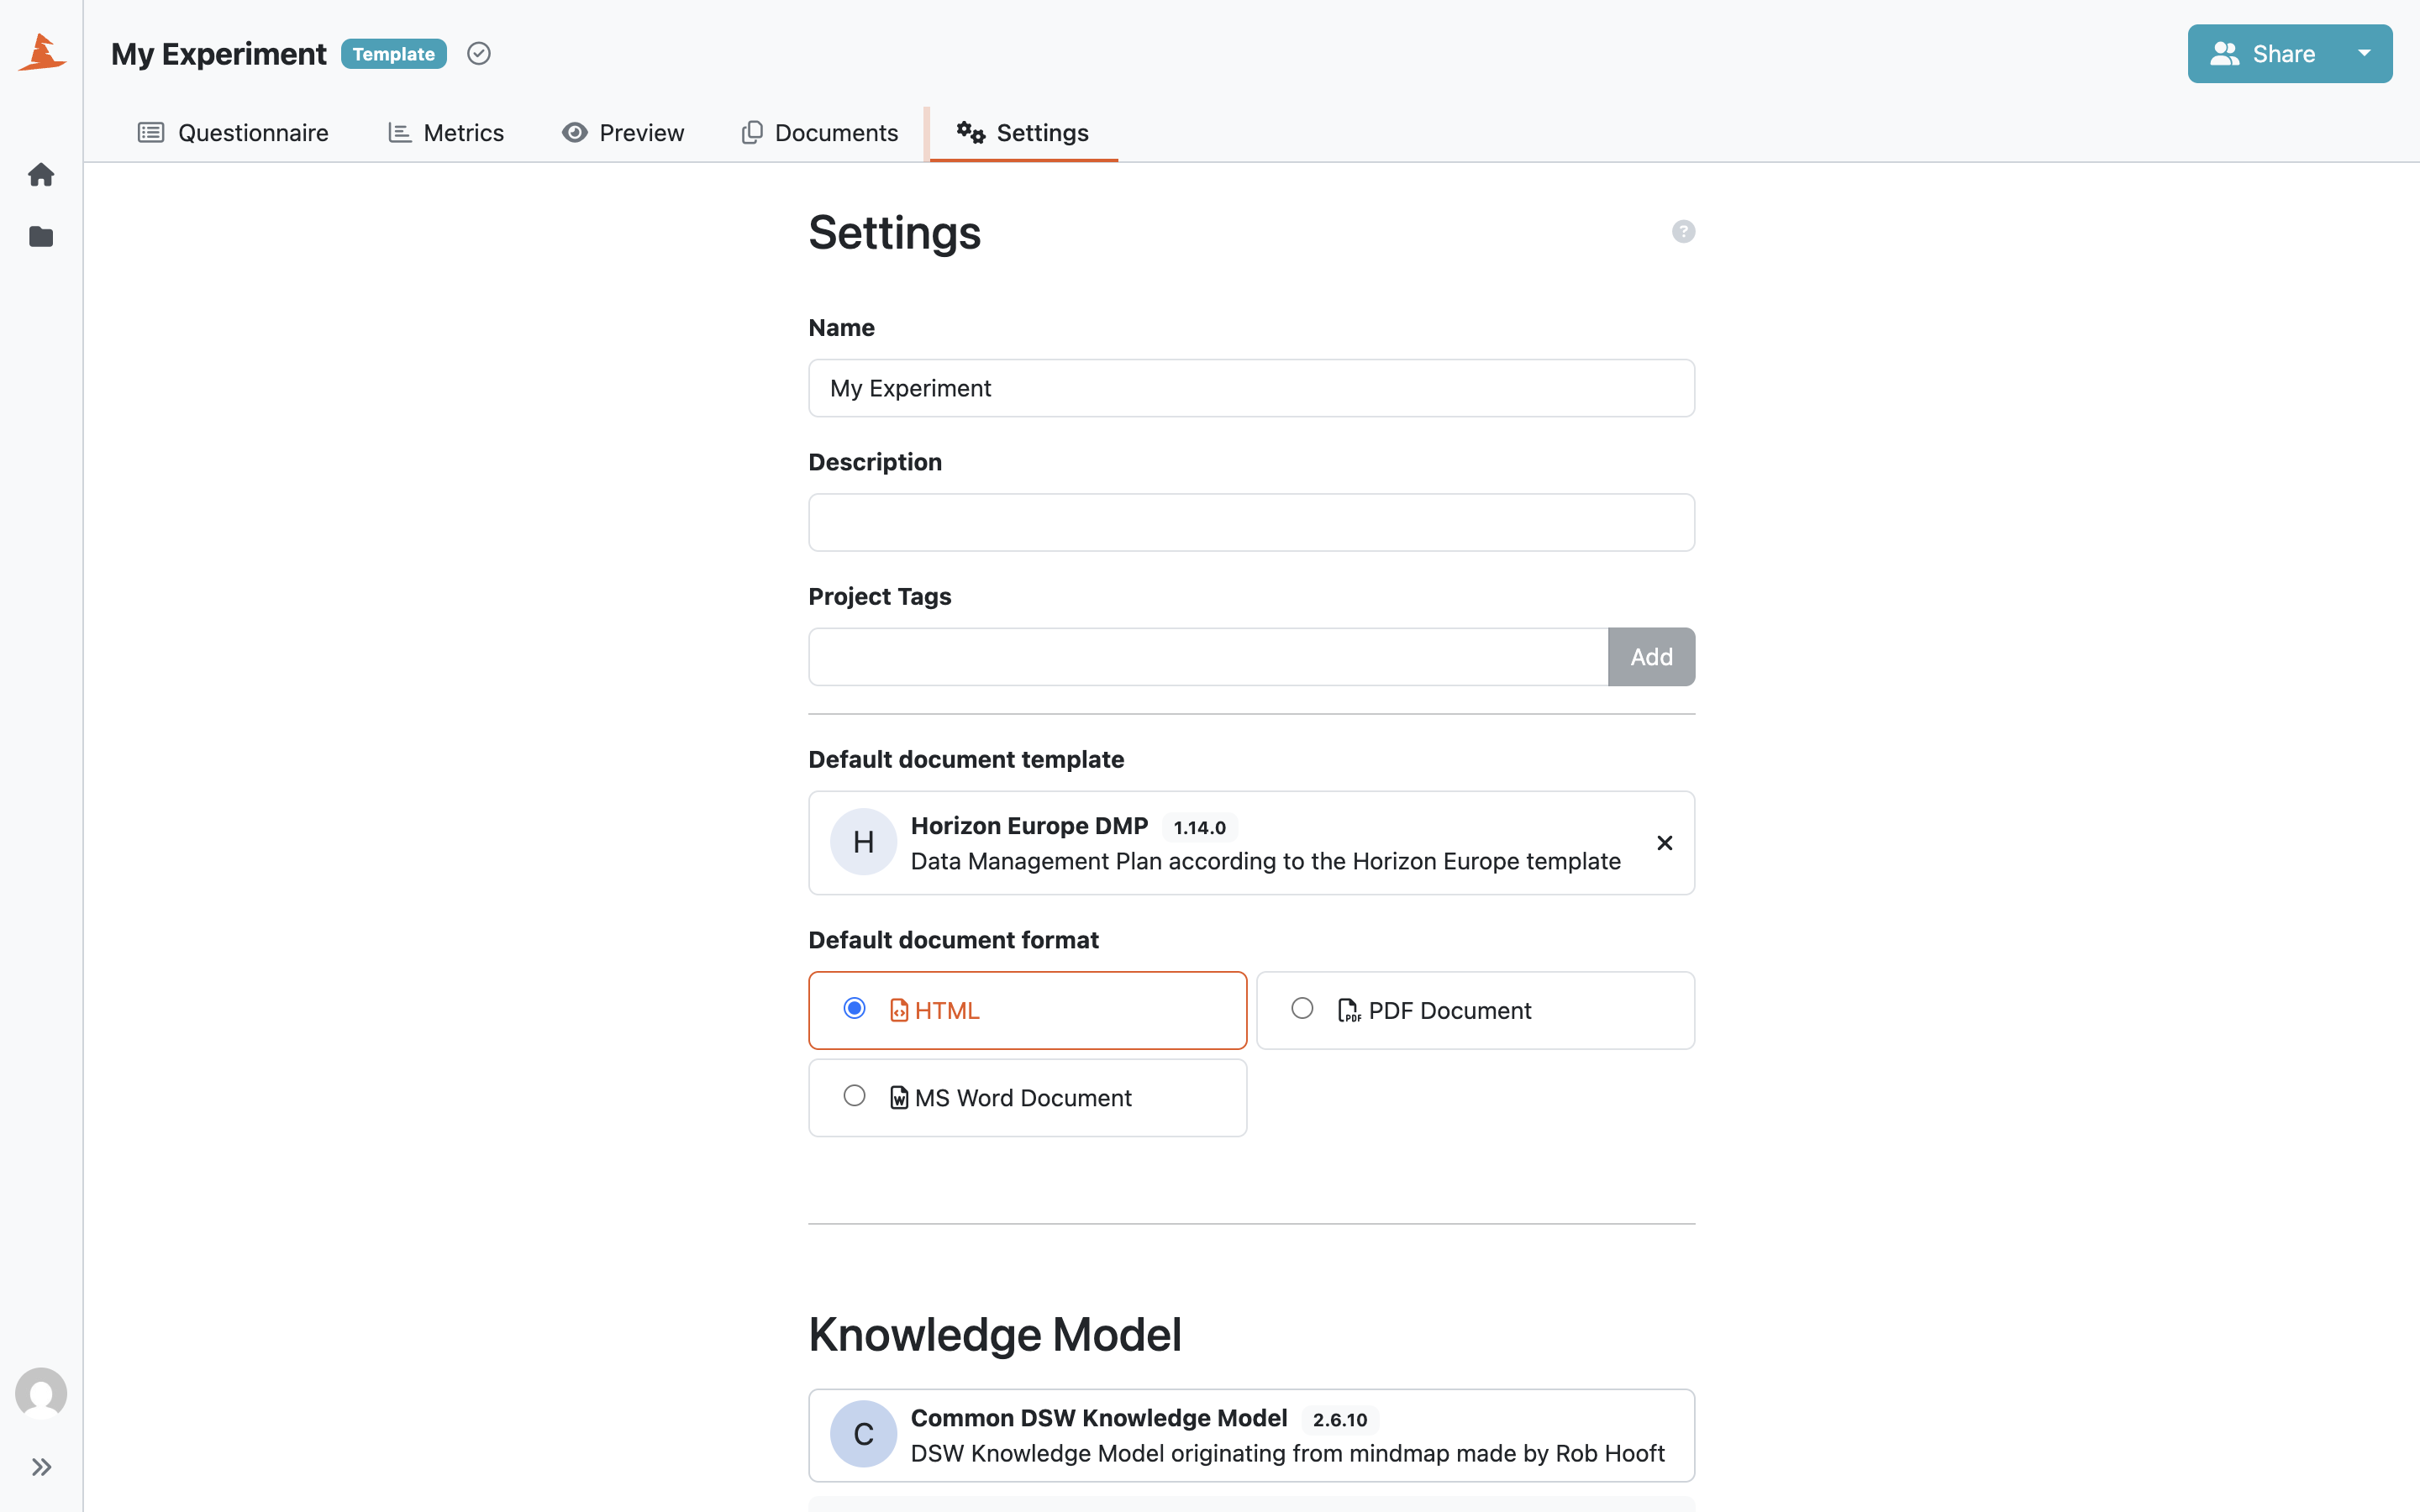This screenshot has height=1512, width=2420.
Task: Open the user avatar profile menu
Action: tap(41, 1393)
